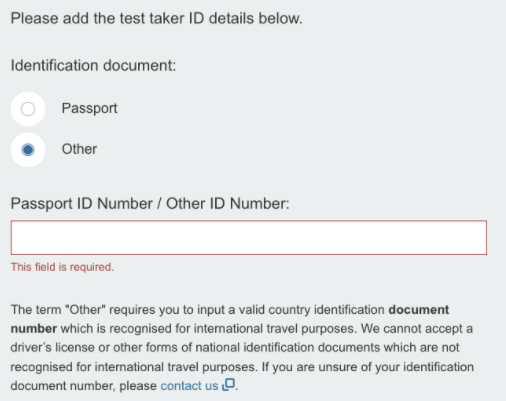Viewport: 506px width, 401px height.
Task: Click the 'international travel purposes' text in the second line
Action: 276,329
